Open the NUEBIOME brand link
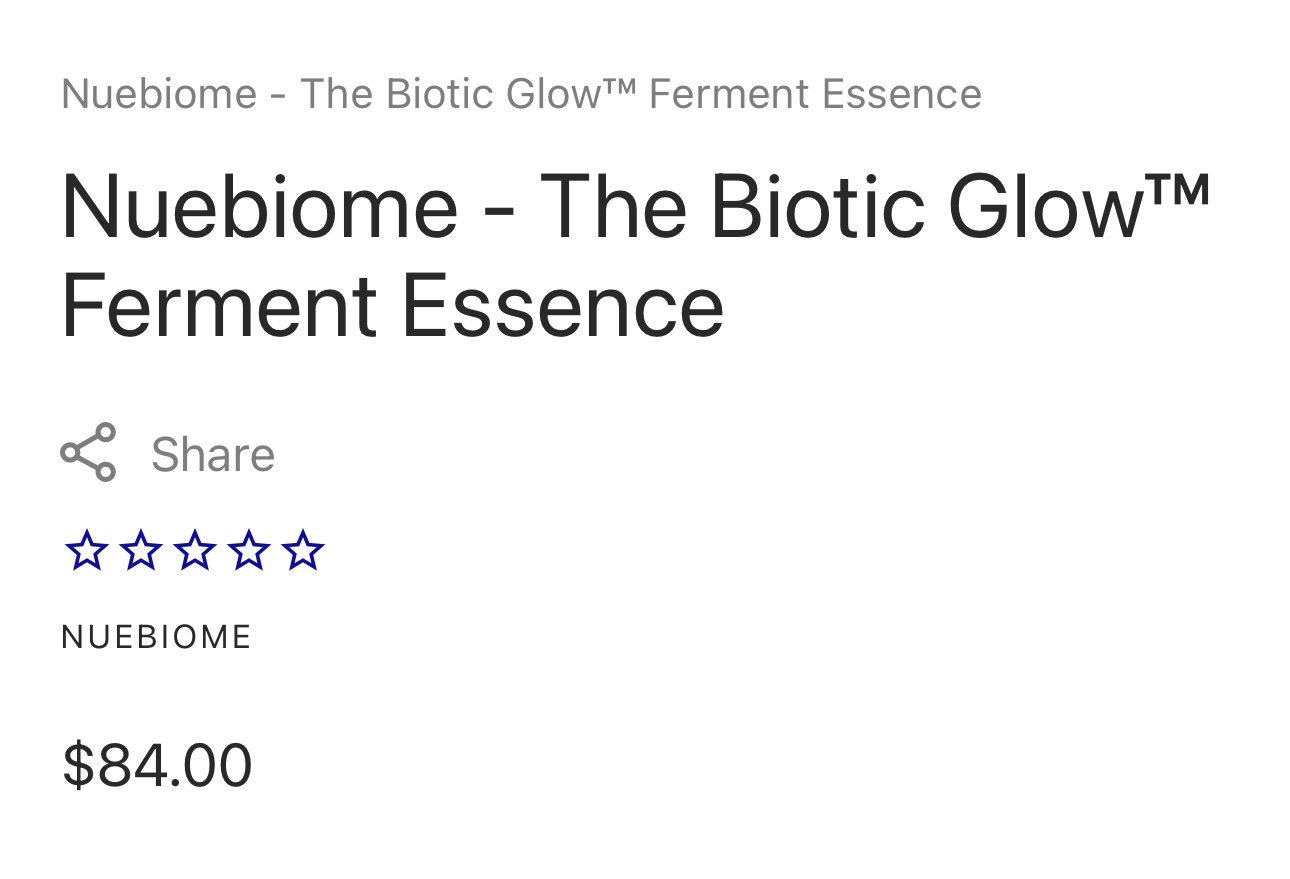The height and width of the screenshot is (879, 1290). coord(157,637)
